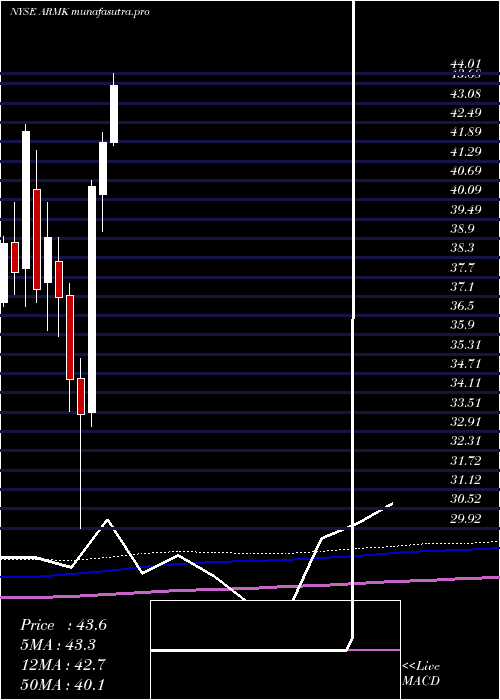Viewport: 500px width, 700px height.
Task: Click the 33.51 price label
Action: 466,403
